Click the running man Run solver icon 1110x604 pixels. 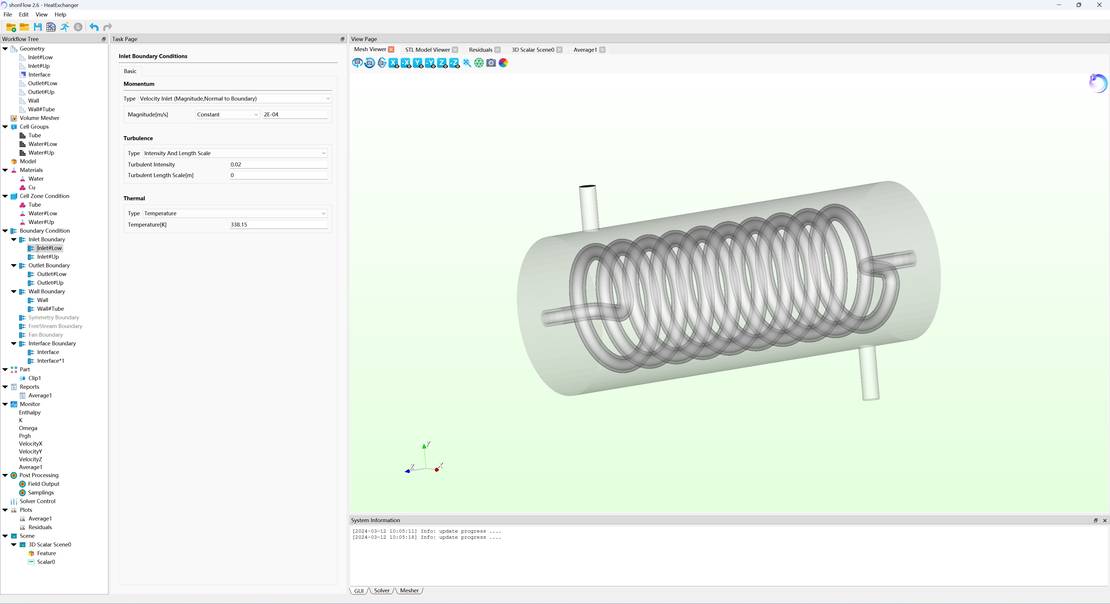point(65,27)
